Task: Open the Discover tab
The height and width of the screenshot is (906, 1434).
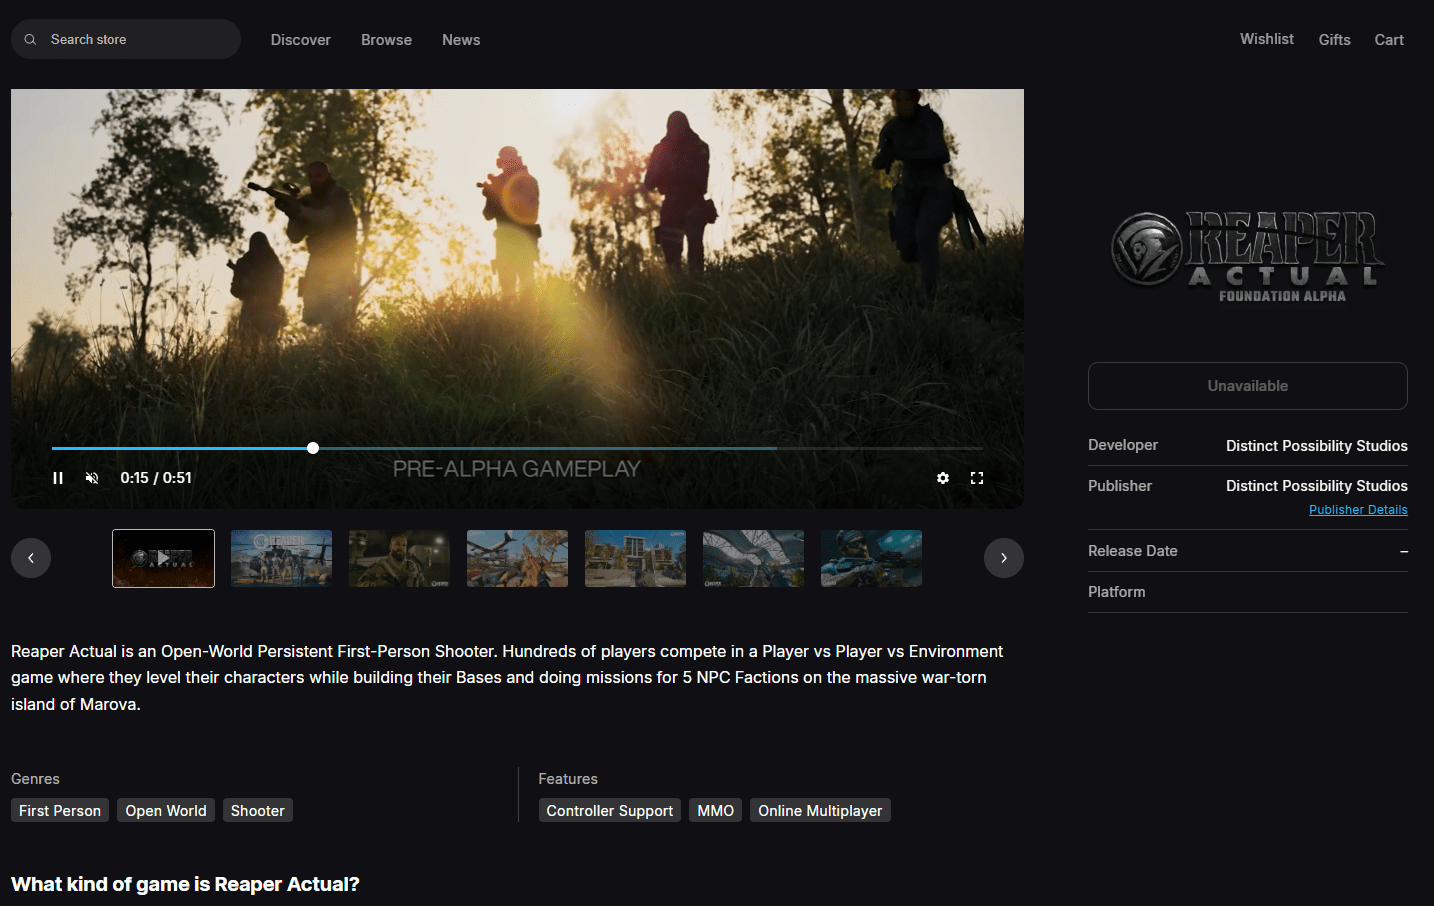Action: (x=300, y=40)
